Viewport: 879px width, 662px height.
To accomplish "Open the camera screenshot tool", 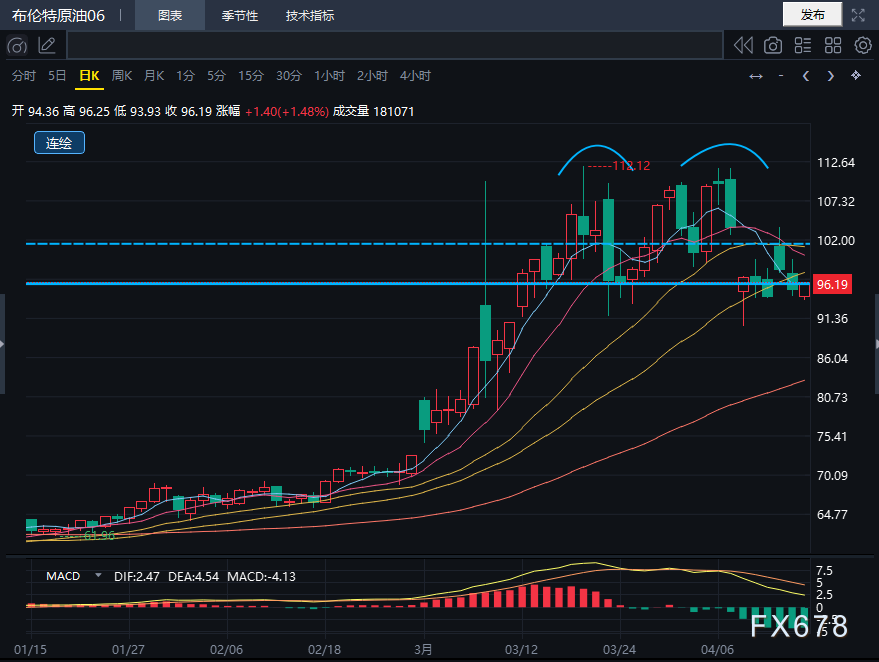I will 773,45.
